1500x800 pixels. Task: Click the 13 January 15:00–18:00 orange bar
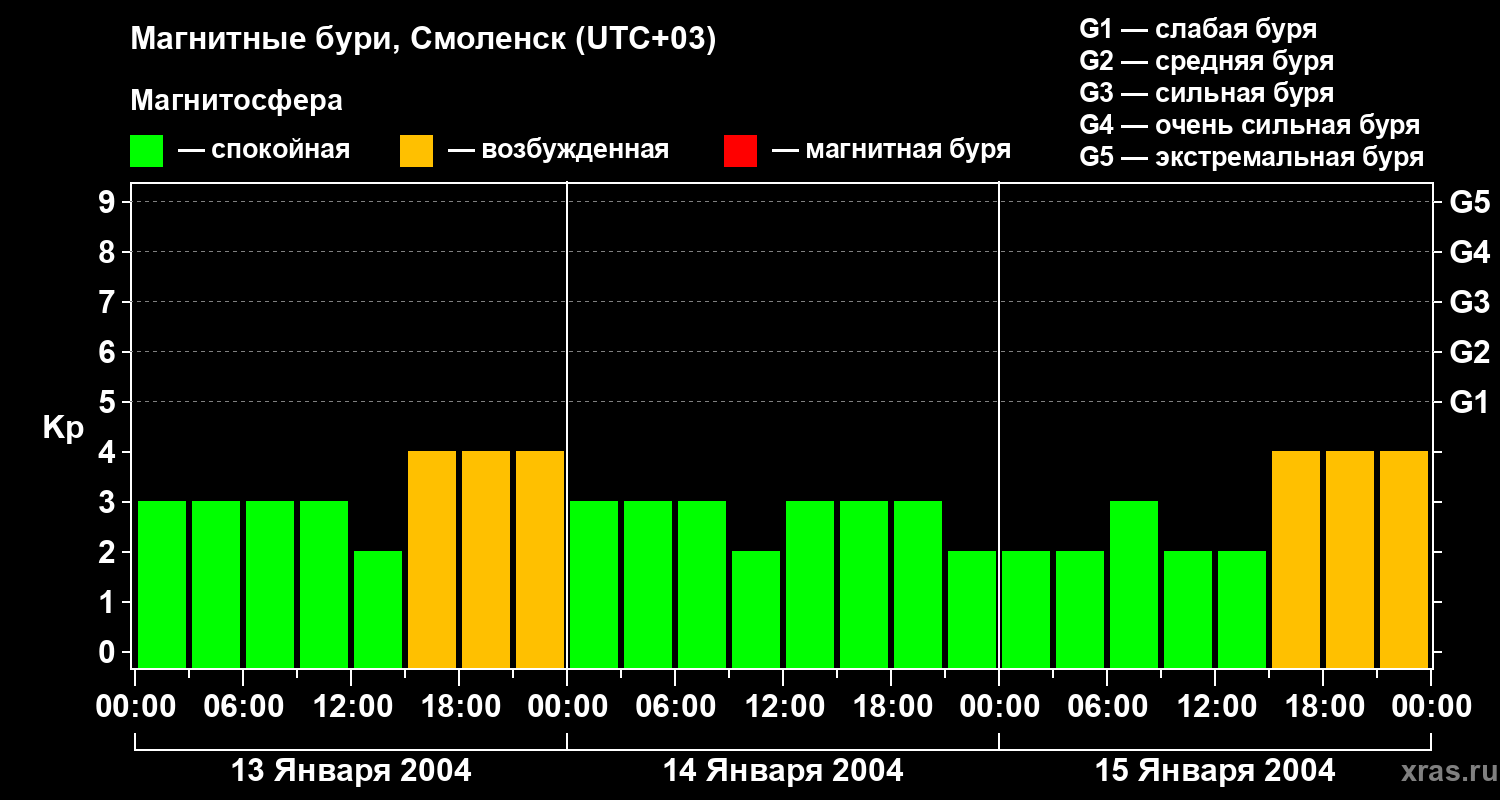click(x=432, y=559)
